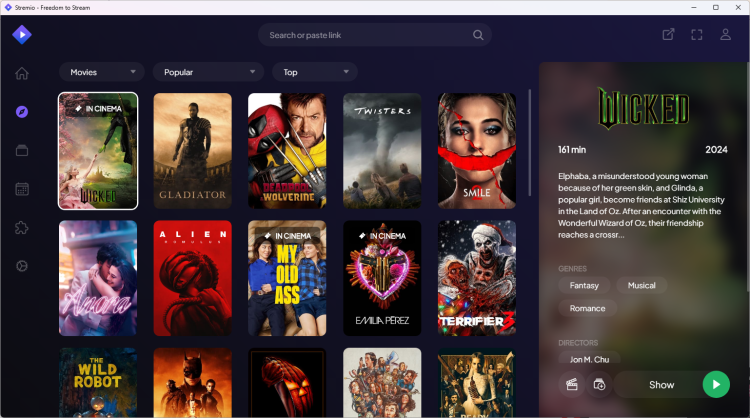Click the Search or paste link field

[x=375, y=35]
